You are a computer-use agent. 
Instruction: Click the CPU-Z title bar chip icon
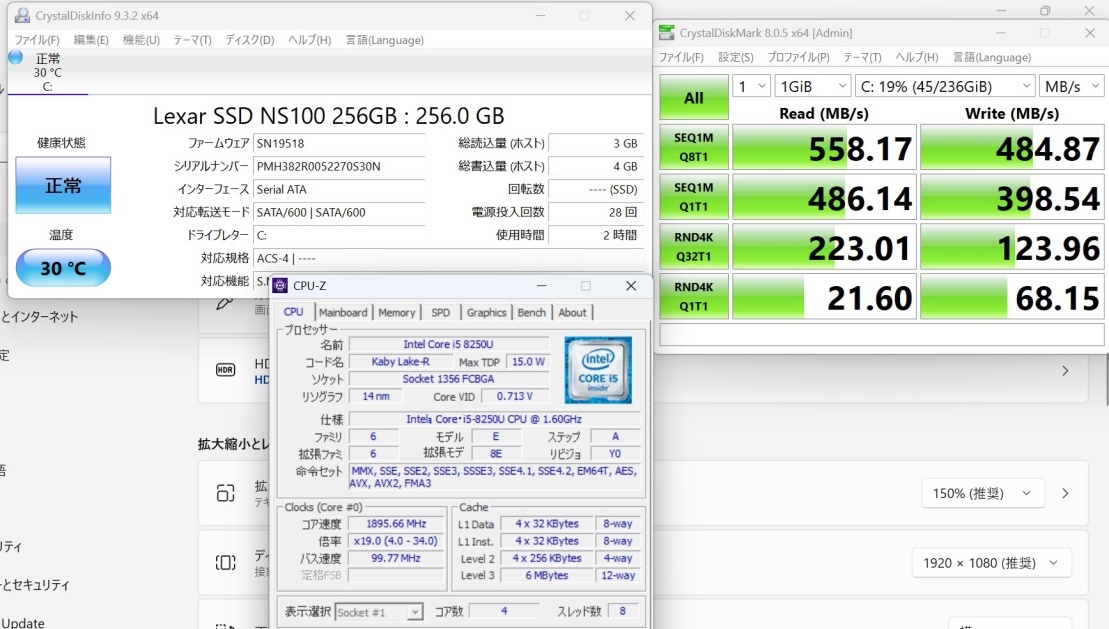(280, 286)
